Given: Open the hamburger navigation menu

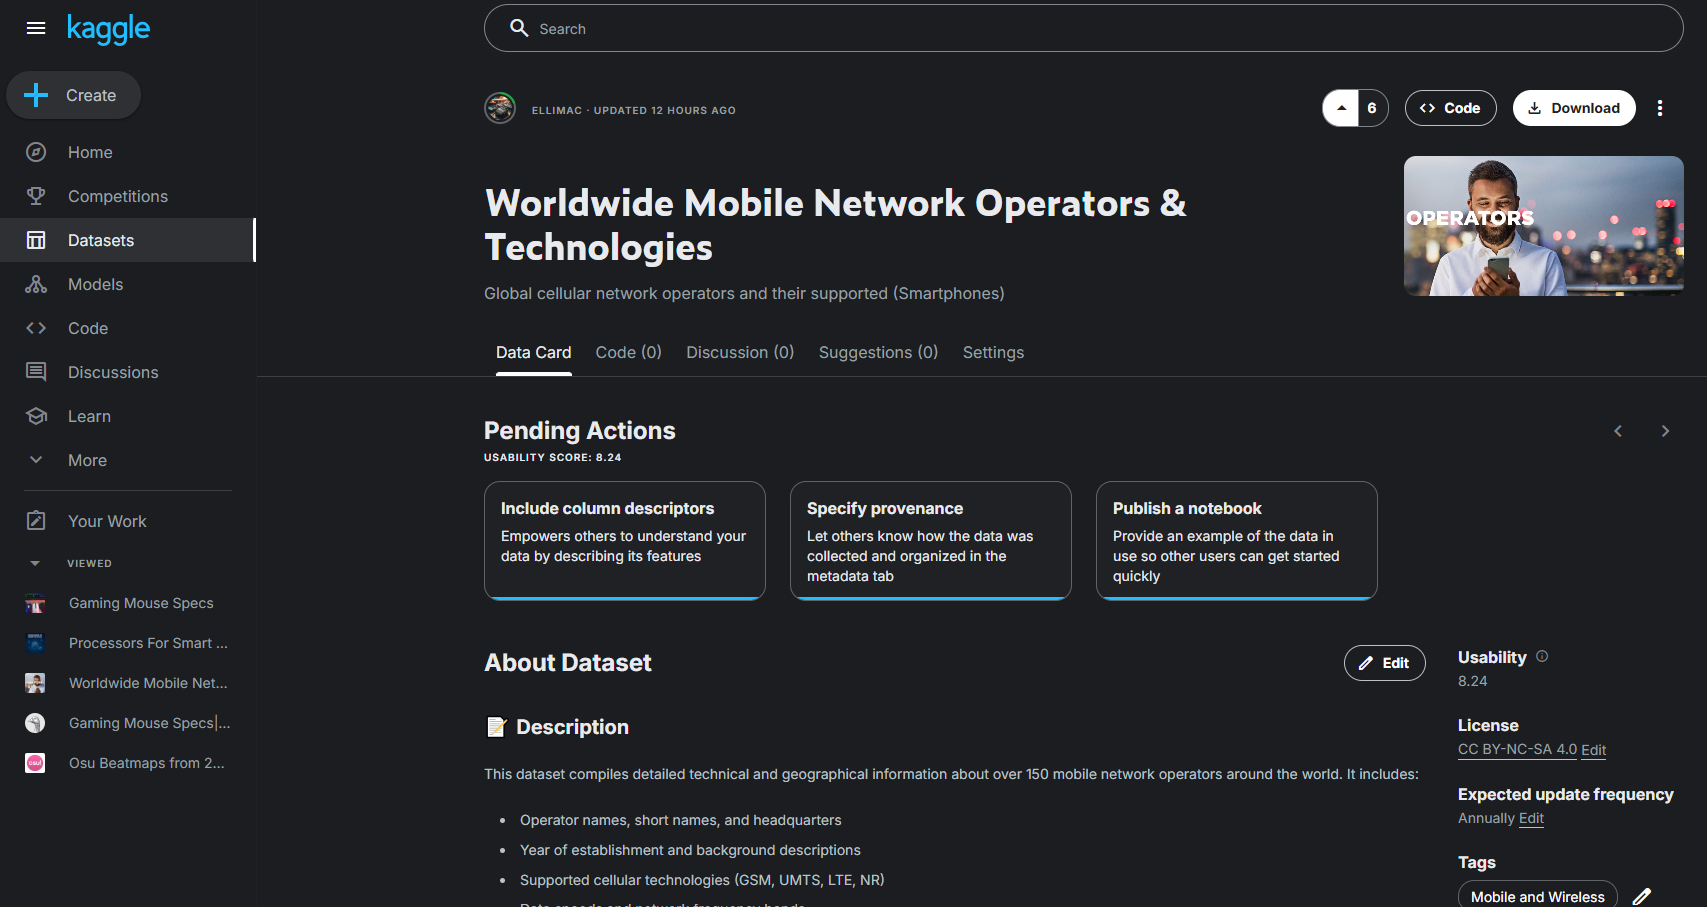Looking at the screenshot, I should click(x=36, y=28).
